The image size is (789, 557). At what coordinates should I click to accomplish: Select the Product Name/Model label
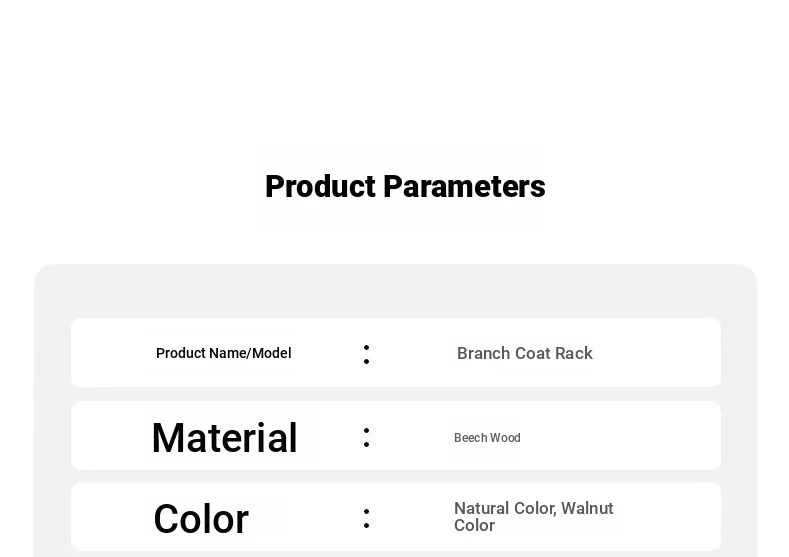pyautogui.click(x=223, y=353)
